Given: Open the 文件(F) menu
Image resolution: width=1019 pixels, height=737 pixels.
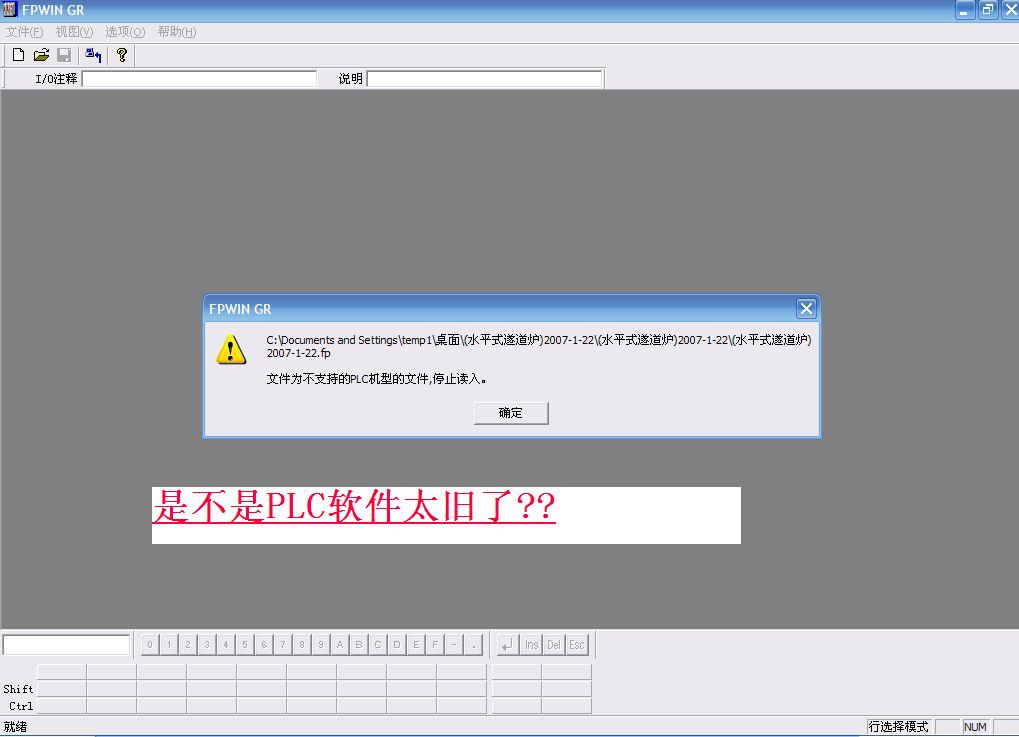Looking at the screenshot, I should pyautogui.click(x=24, y=32).
